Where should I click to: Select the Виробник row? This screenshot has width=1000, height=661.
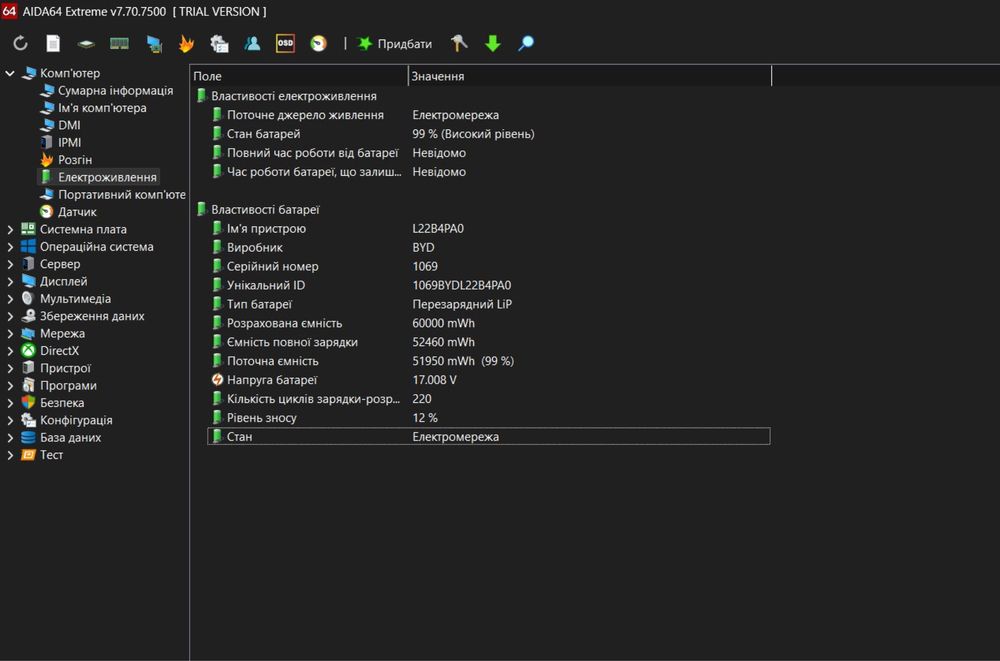(489, 247)
